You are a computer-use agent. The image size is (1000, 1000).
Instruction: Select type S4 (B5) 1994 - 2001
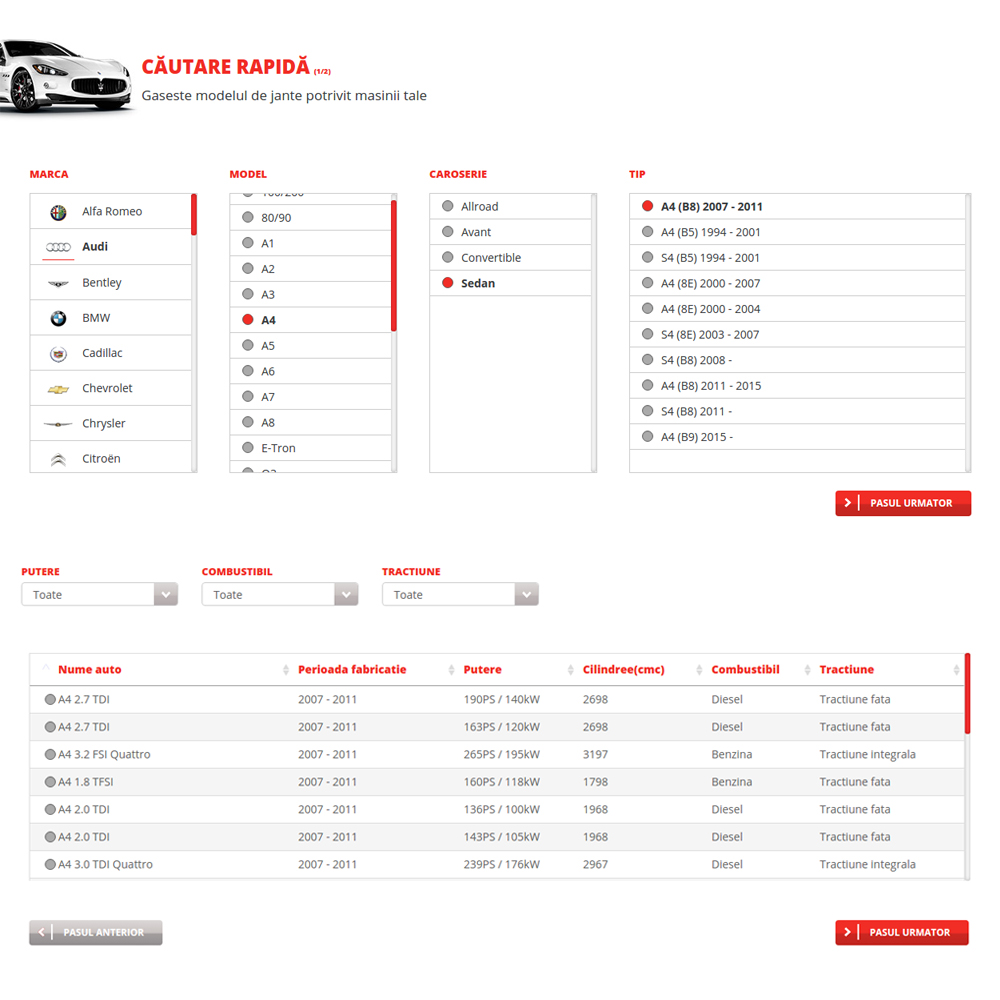797,258
